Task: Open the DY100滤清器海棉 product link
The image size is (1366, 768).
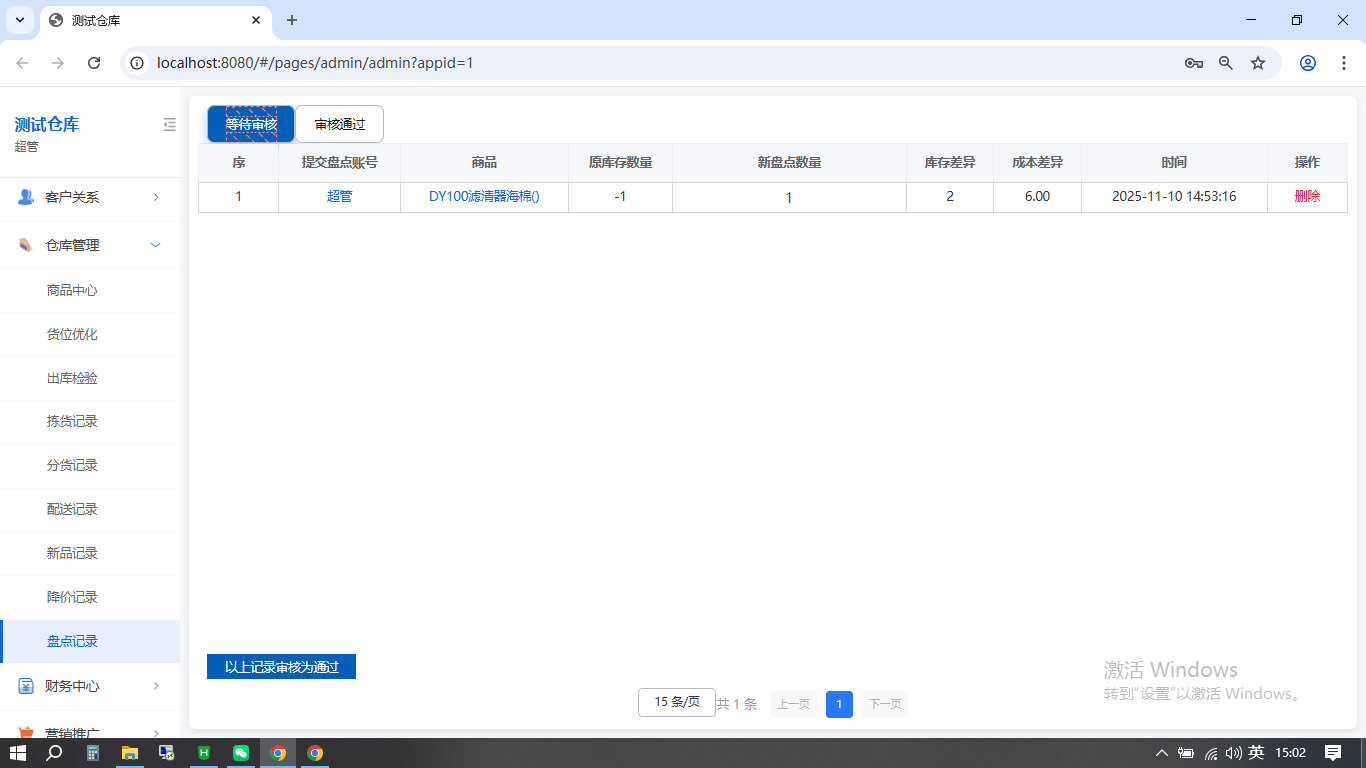Action: (x=484, y=197)
